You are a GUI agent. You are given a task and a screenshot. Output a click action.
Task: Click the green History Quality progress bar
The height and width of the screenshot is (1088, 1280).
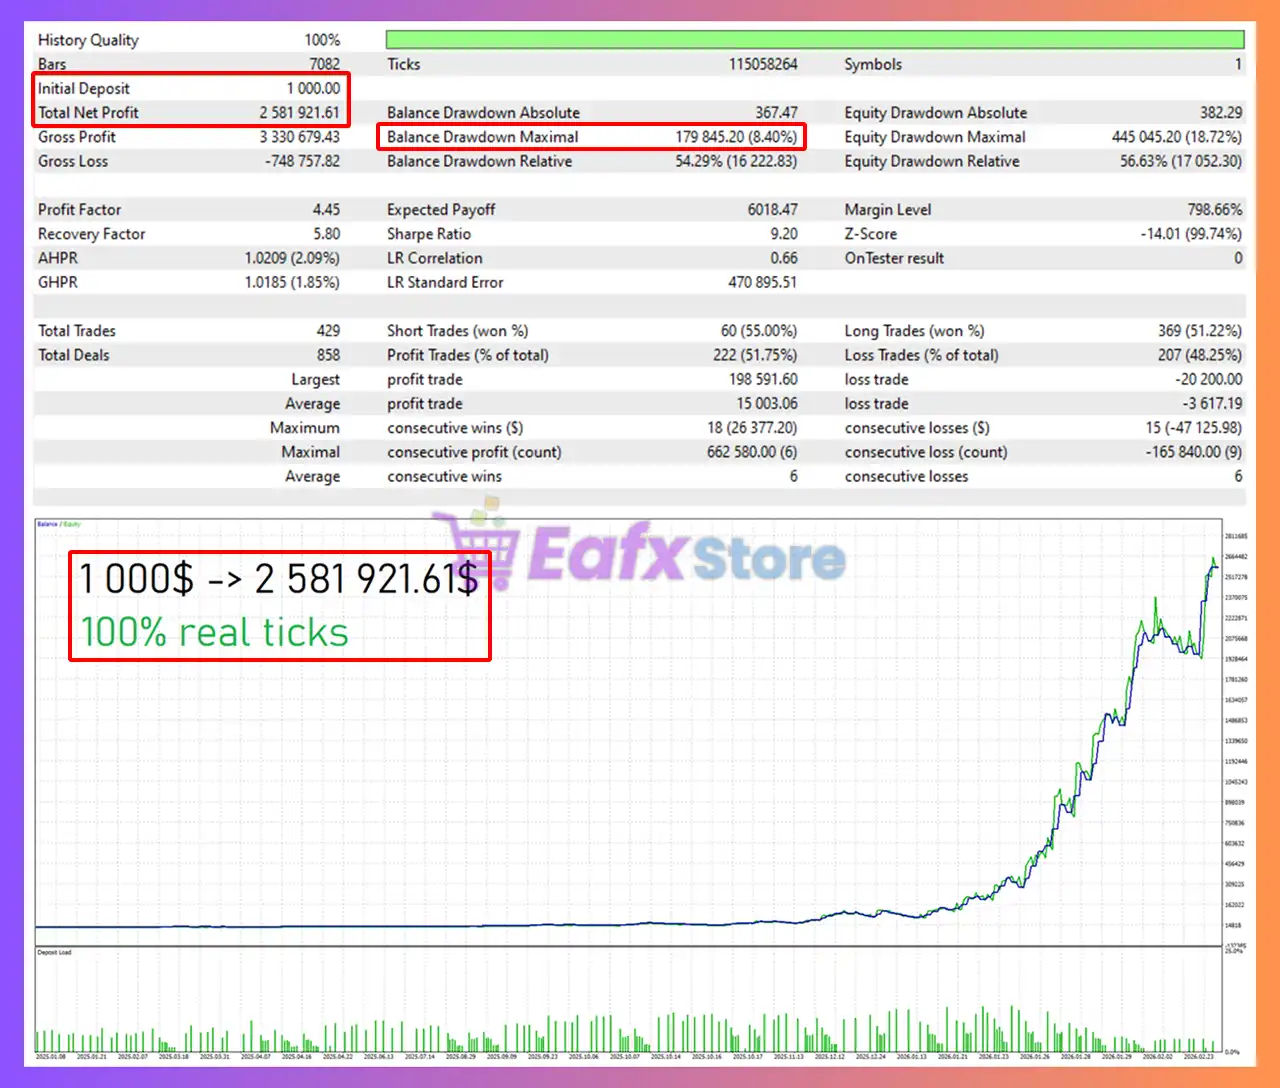tap(812, 38)
